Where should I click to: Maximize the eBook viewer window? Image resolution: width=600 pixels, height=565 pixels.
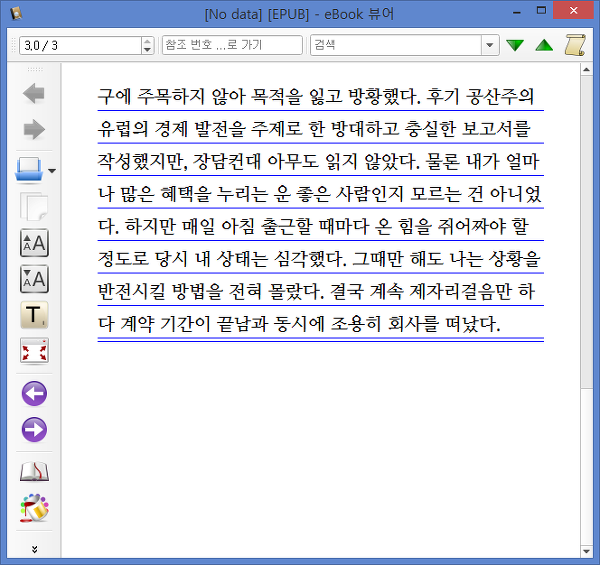tap(541, 11)
